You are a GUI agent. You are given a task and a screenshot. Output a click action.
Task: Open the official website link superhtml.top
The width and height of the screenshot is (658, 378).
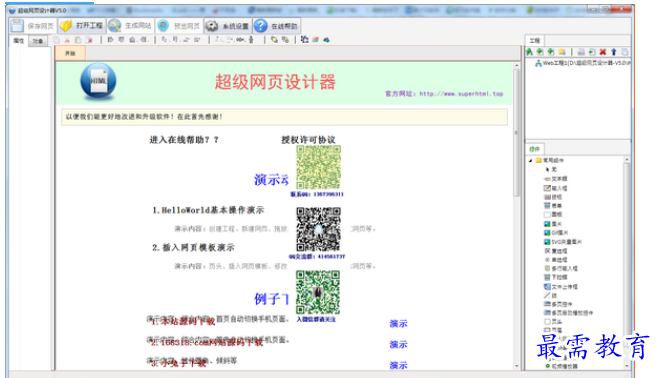click(461, 94)
